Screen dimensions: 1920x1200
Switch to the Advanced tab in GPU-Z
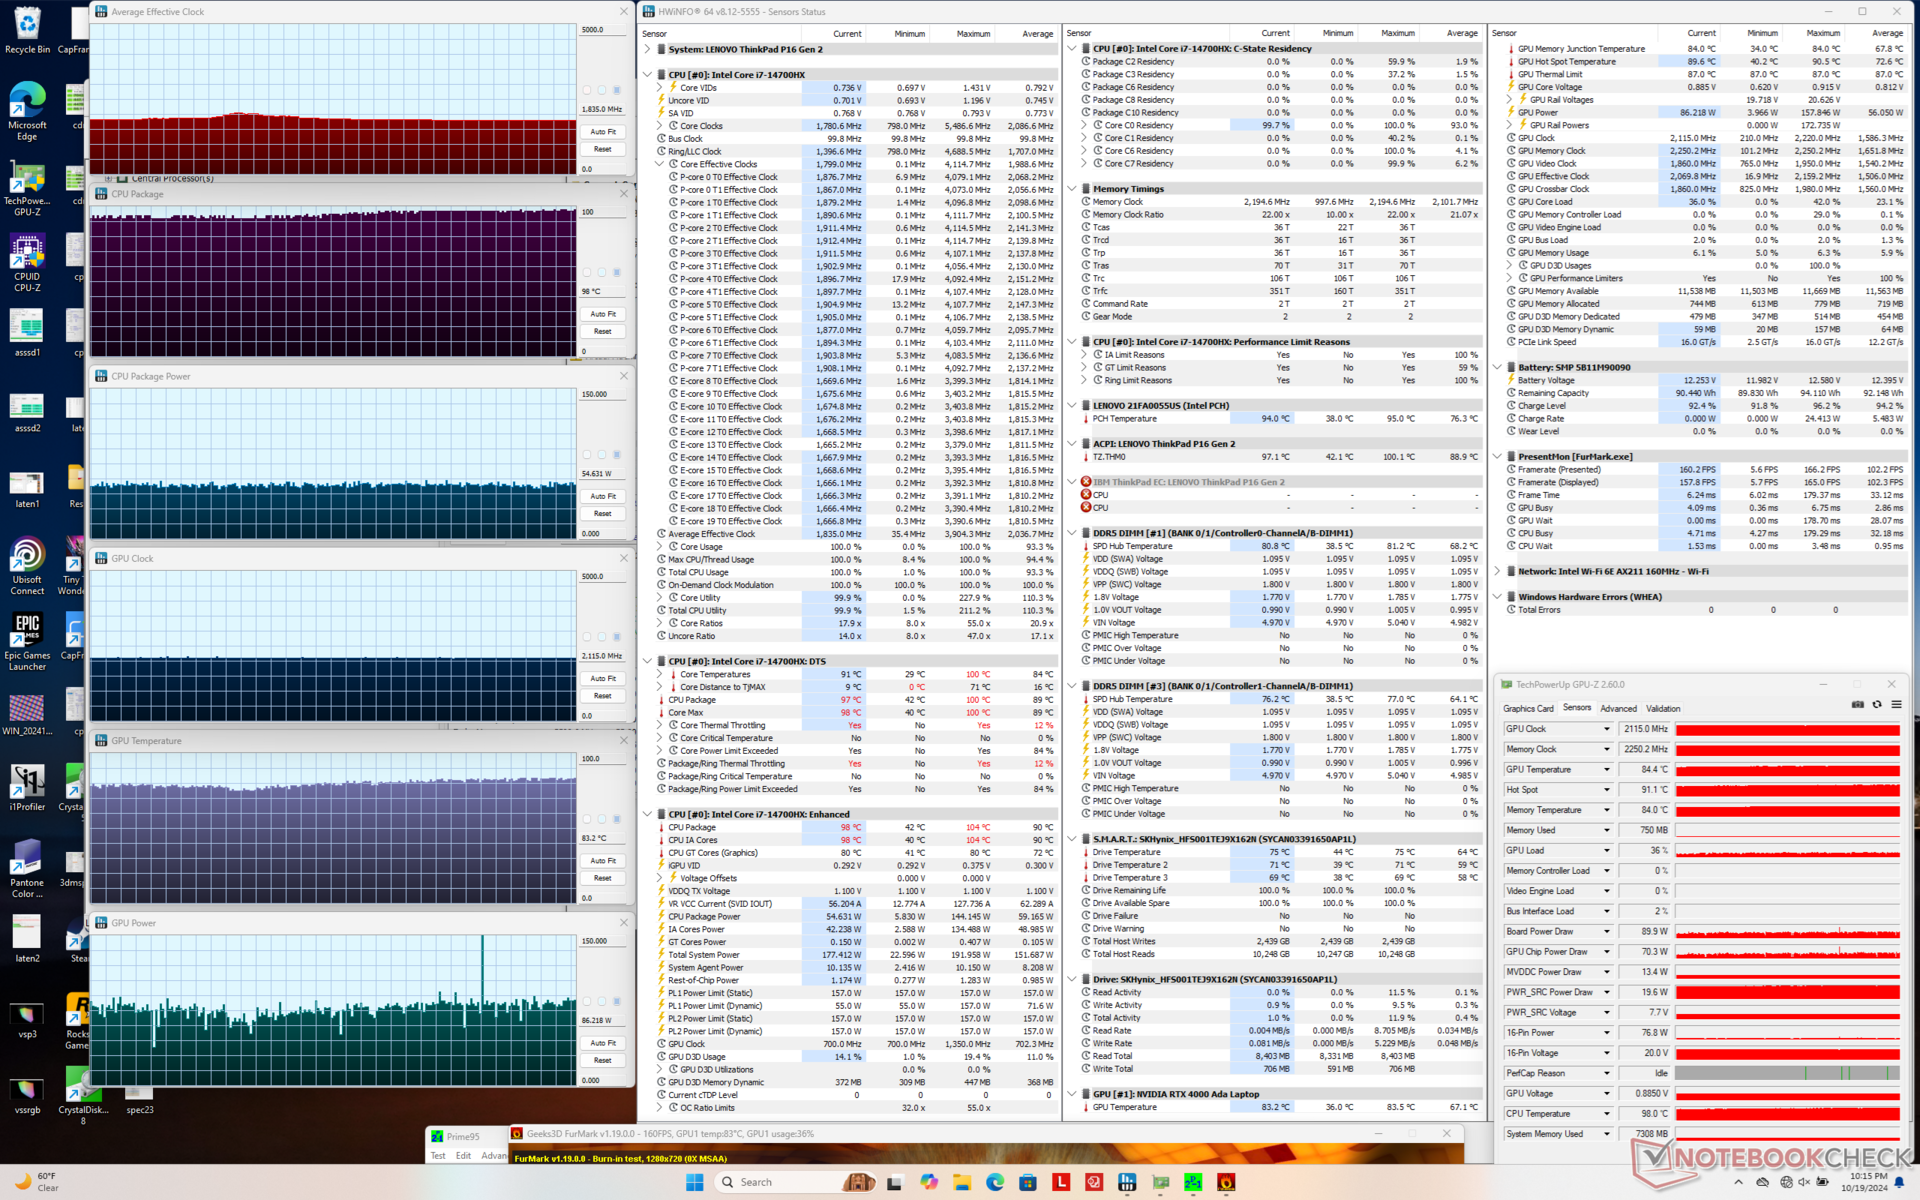1618,709
